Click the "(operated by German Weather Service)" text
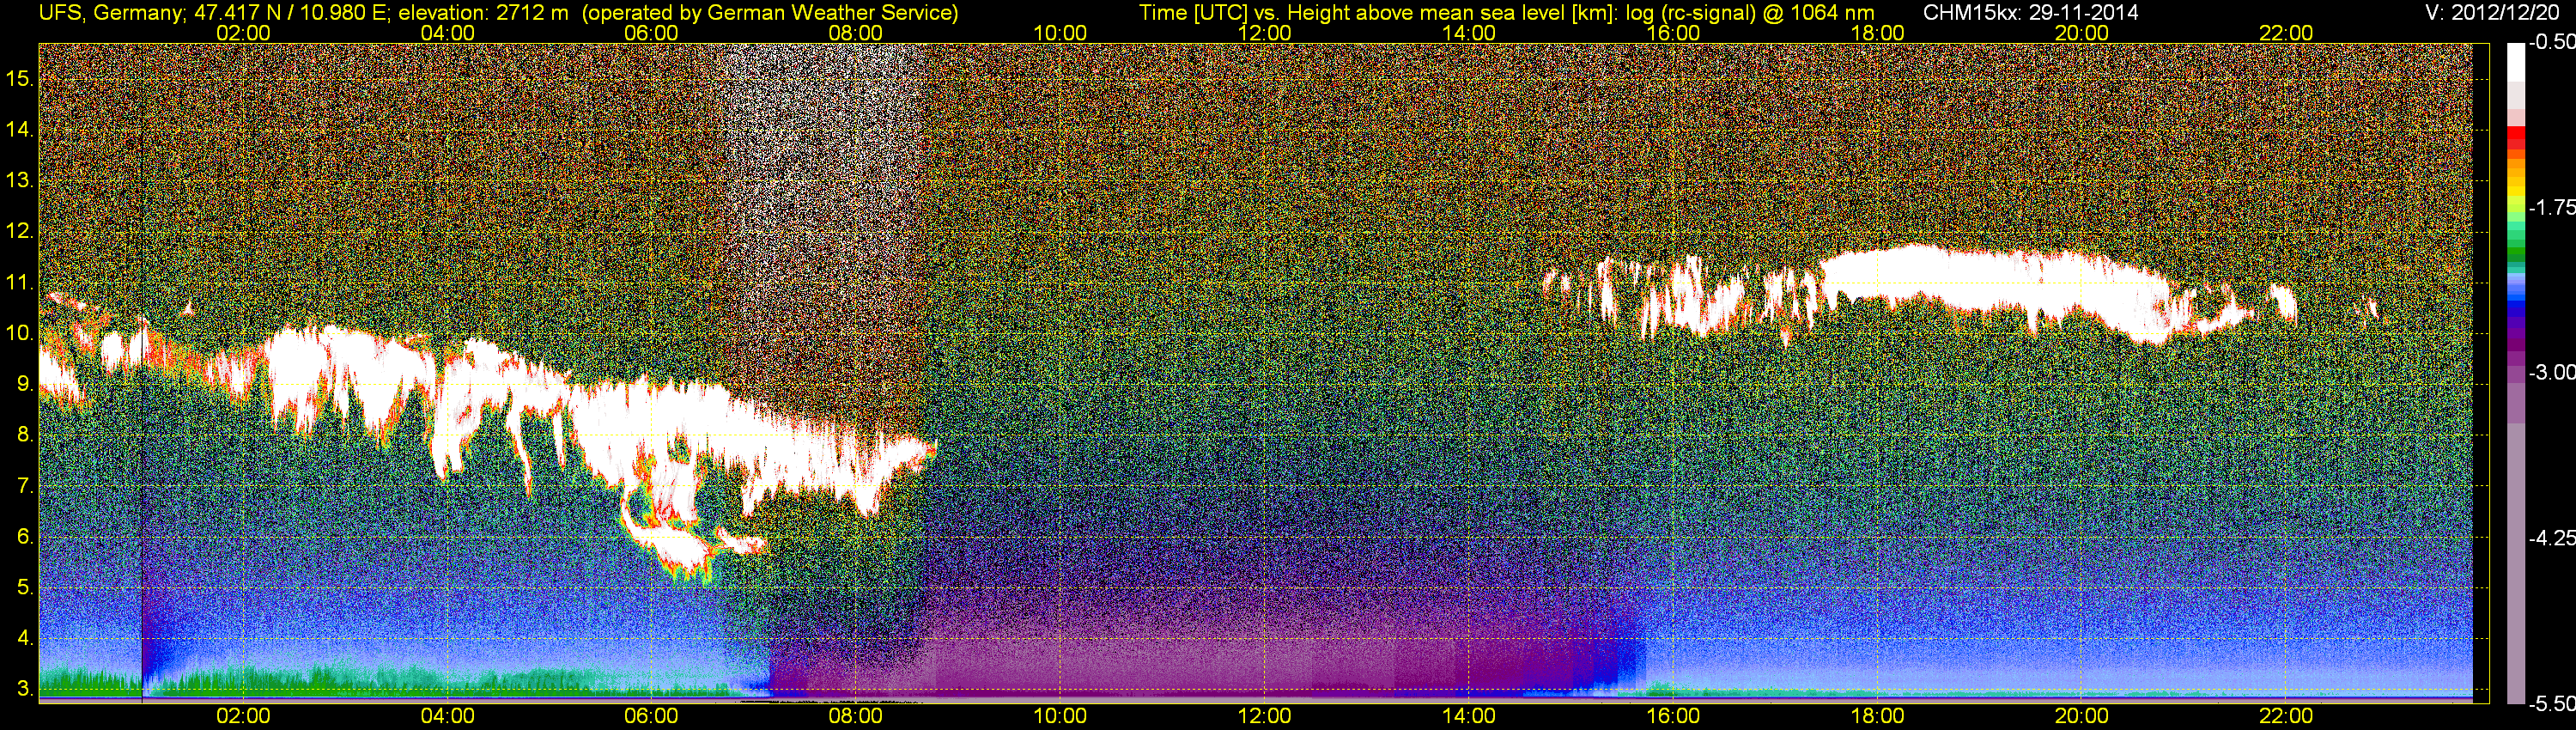Image resolution: width=2576 pixels, height=730 pixels. click(770, 13)
